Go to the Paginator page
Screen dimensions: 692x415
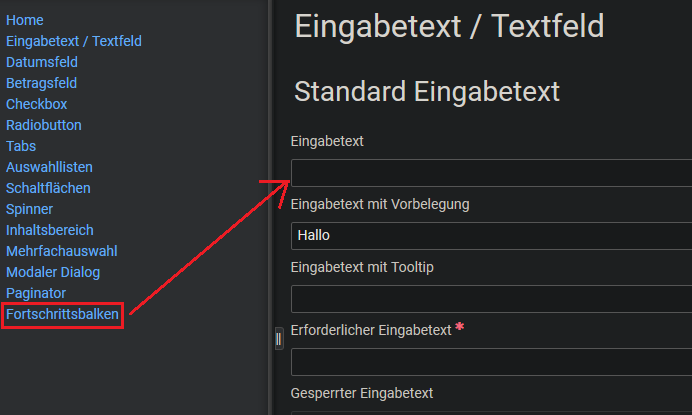coord(36,293)
